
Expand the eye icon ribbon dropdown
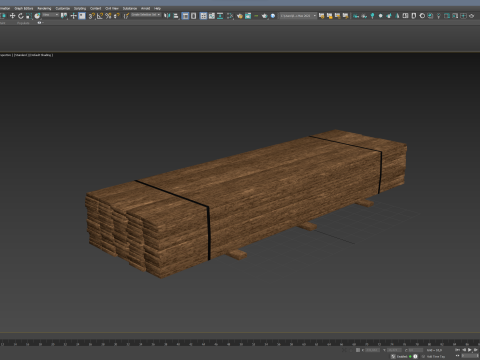coord(40,23)
